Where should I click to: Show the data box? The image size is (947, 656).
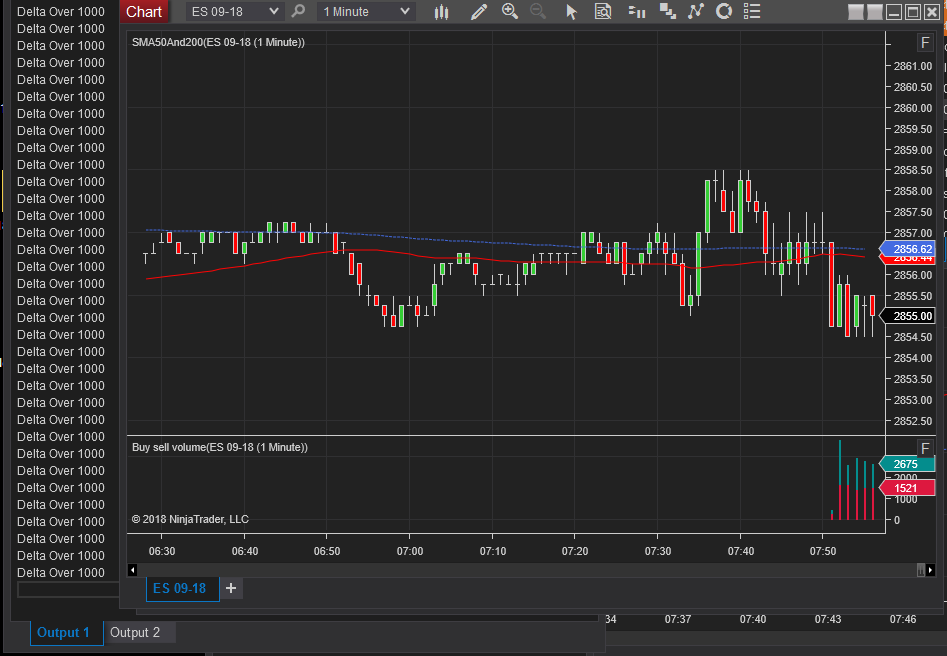pyautogui.click(x=603, y=12)
